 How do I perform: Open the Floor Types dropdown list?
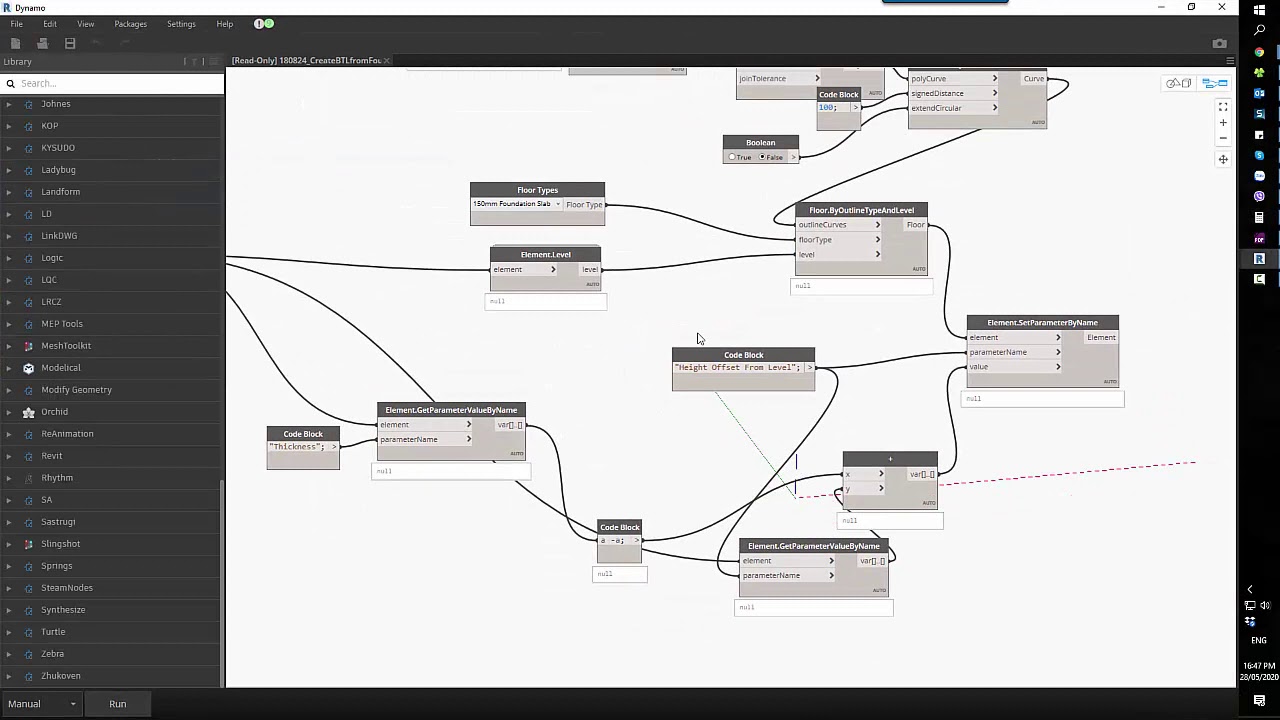(516, 204)
